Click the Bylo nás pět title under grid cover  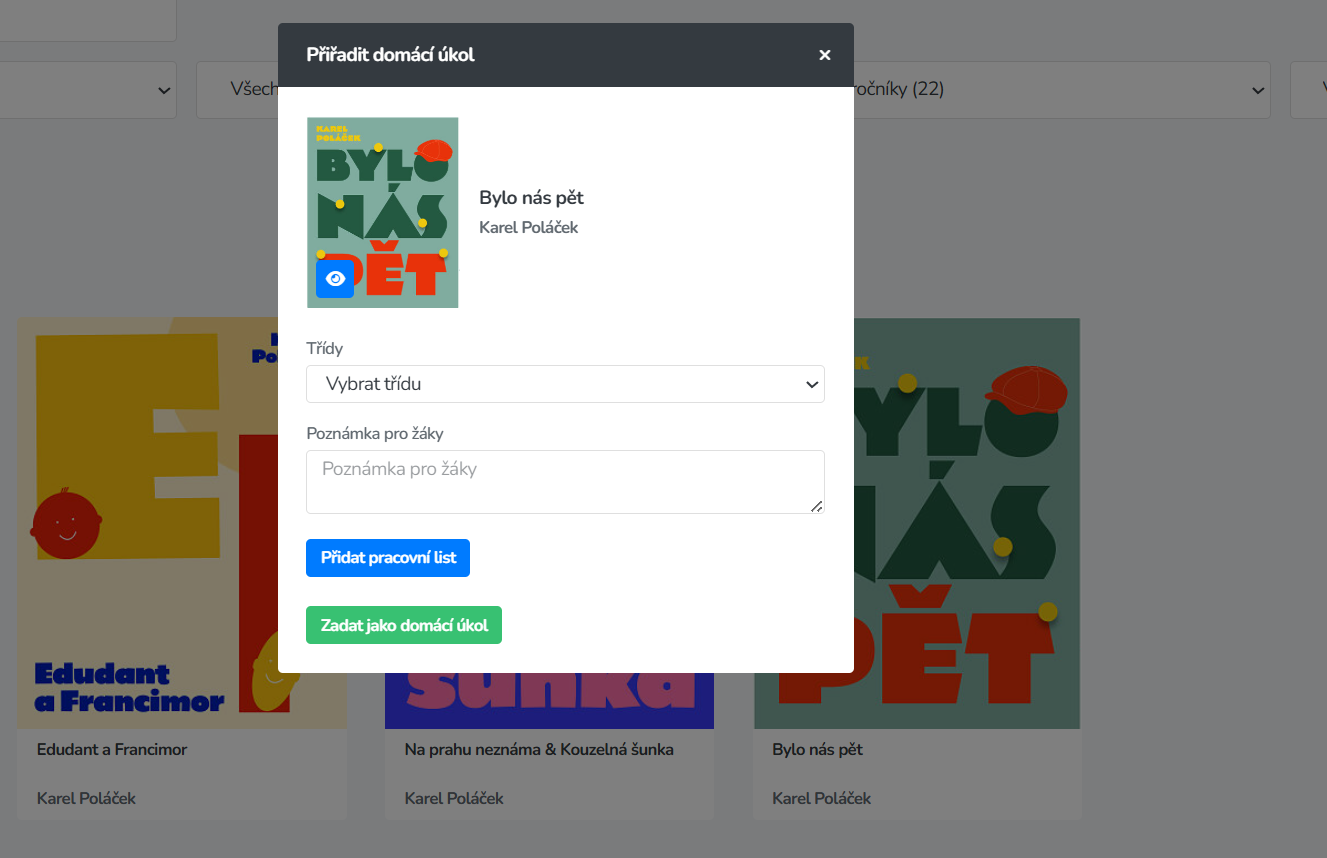click(818, 749)
